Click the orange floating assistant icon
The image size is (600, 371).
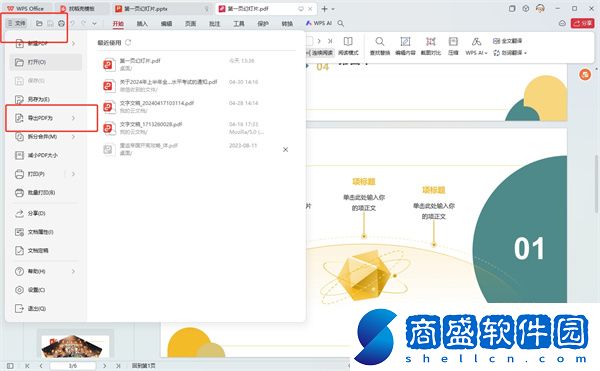click(x=585, y=74)
